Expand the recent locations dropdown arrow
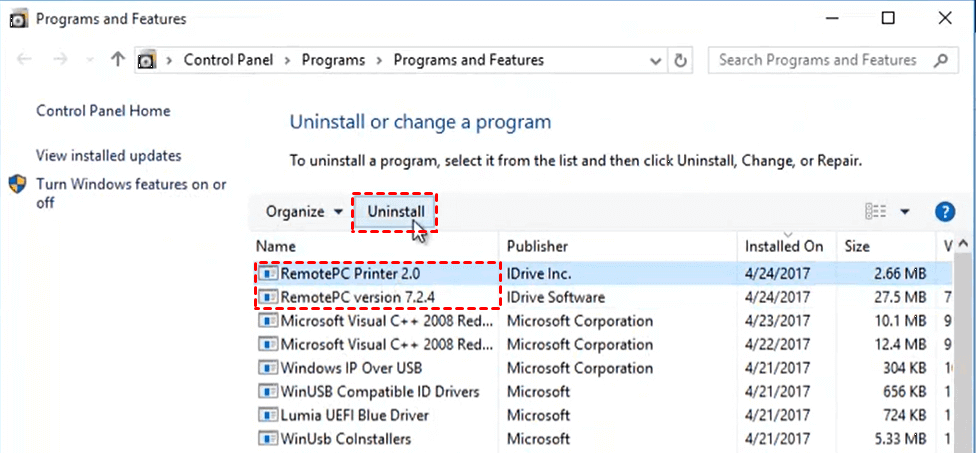Viewport: 980px width, 453px height. [x=90, y=60]
